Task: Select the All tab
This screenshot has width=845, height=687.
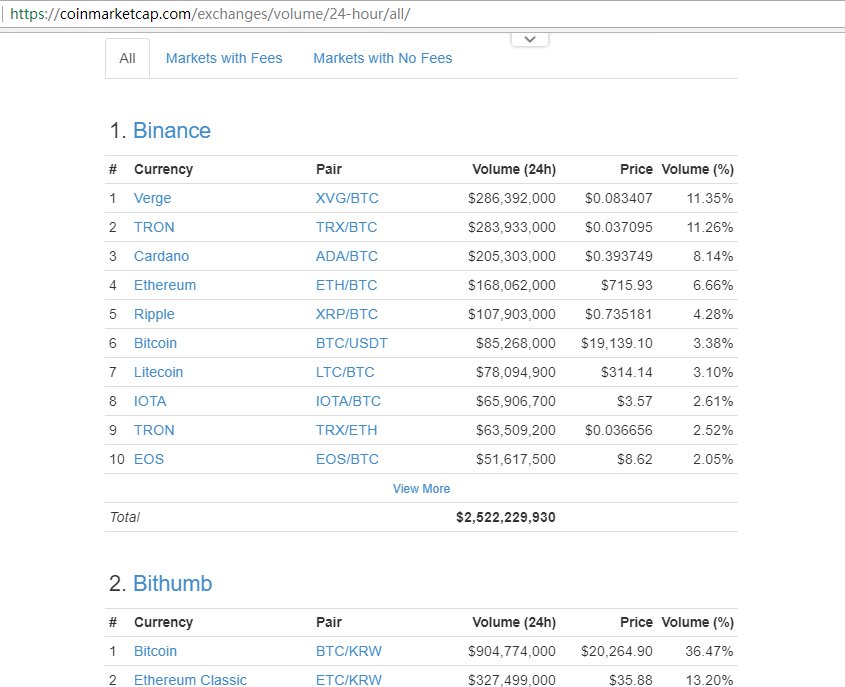Action: 127,58
